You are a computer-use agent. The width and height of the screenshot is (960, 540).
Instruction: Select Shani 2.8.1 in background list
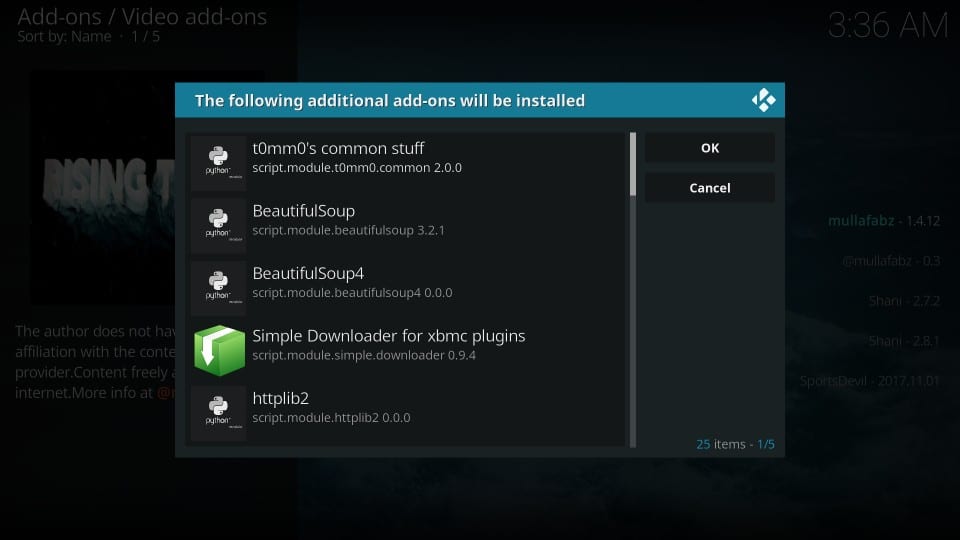pyautogui.click(x=904, y=340)
